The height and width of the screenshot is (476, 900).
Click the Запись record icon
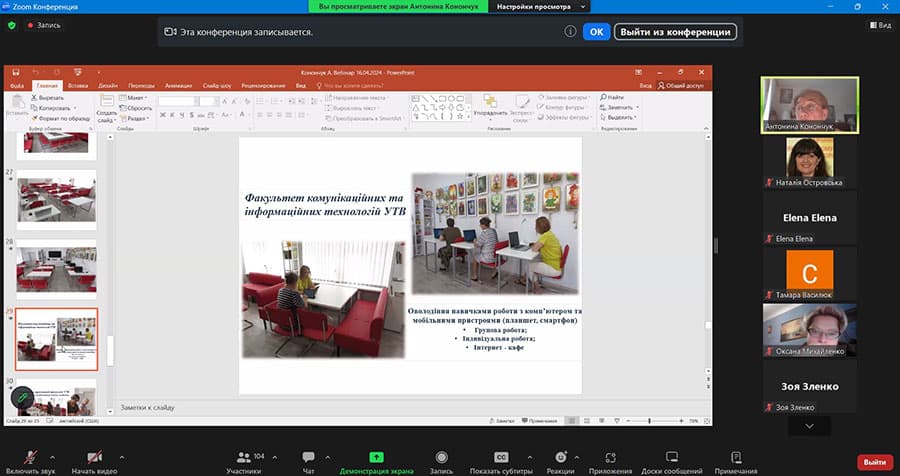pyautogui.click(x=441, y=457)
